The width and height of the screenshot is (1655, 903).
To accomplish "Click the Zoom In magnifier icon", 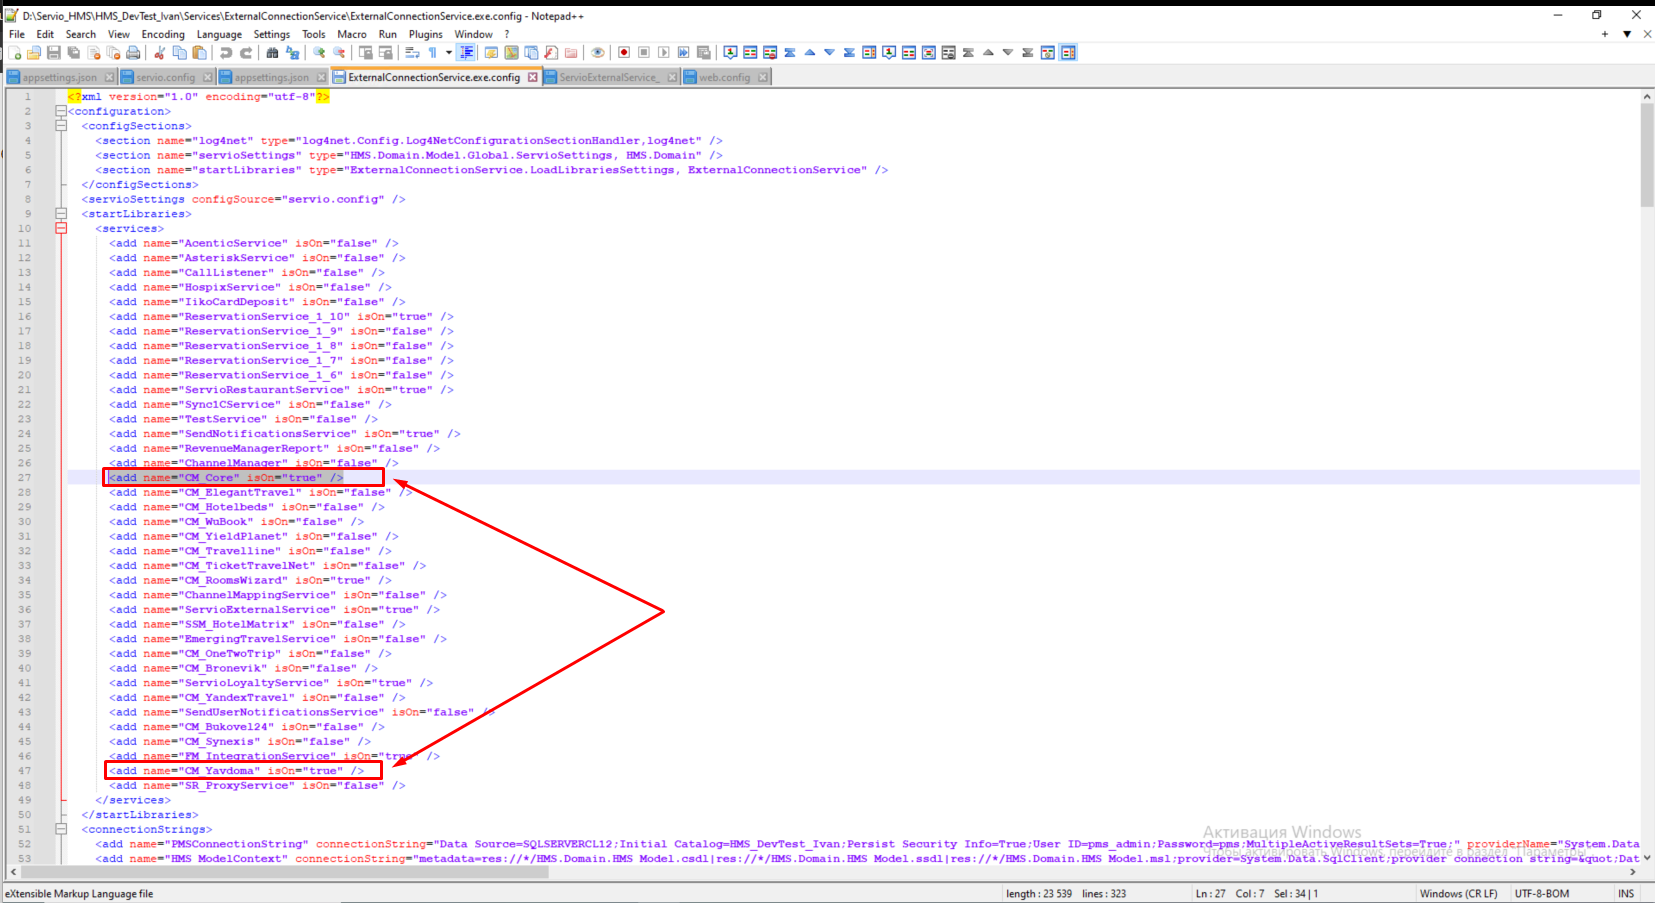I will (x=319, y=53).
